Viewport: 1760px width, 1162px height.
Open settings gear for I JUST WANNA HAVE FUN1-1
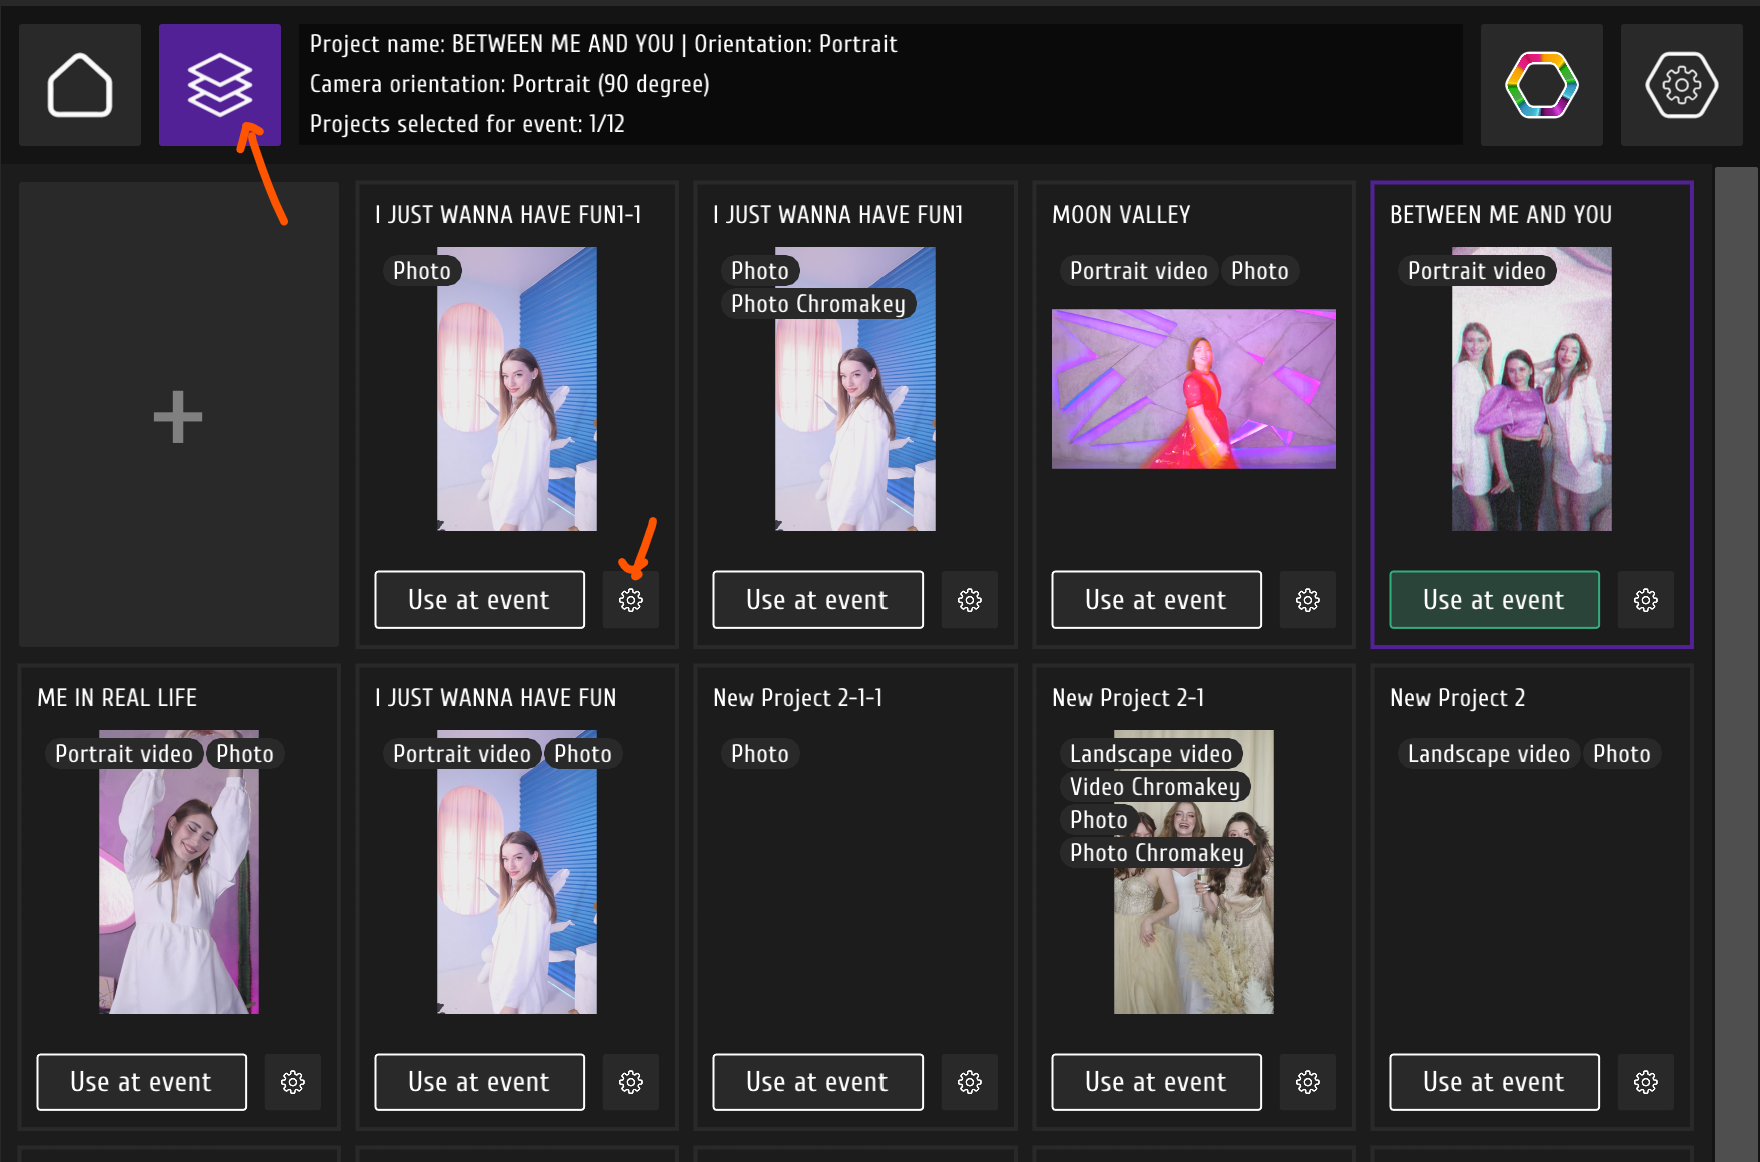click(x=631, y=600)
